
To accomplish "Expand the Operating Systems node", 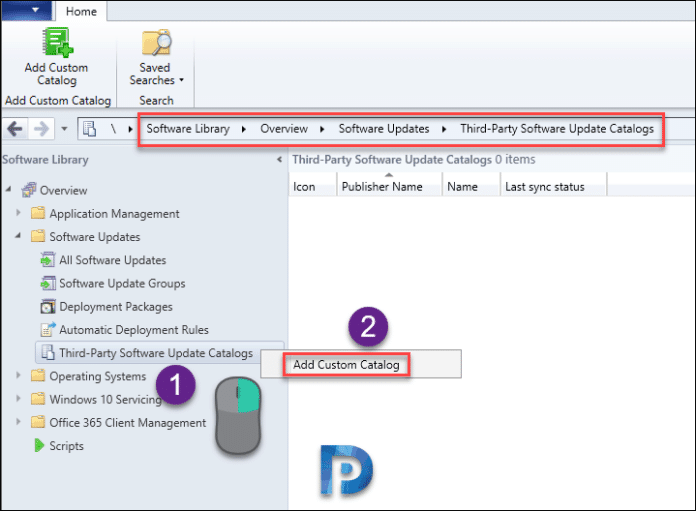I will pyautogui.click(x=18, y=375).
